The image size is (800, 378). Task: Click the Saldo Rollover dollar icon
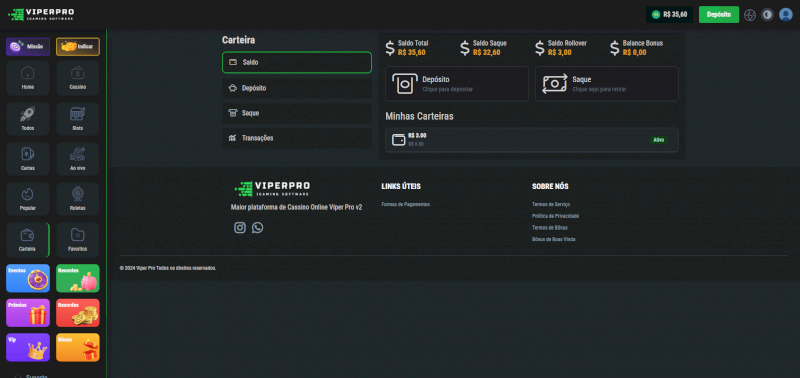540,48
